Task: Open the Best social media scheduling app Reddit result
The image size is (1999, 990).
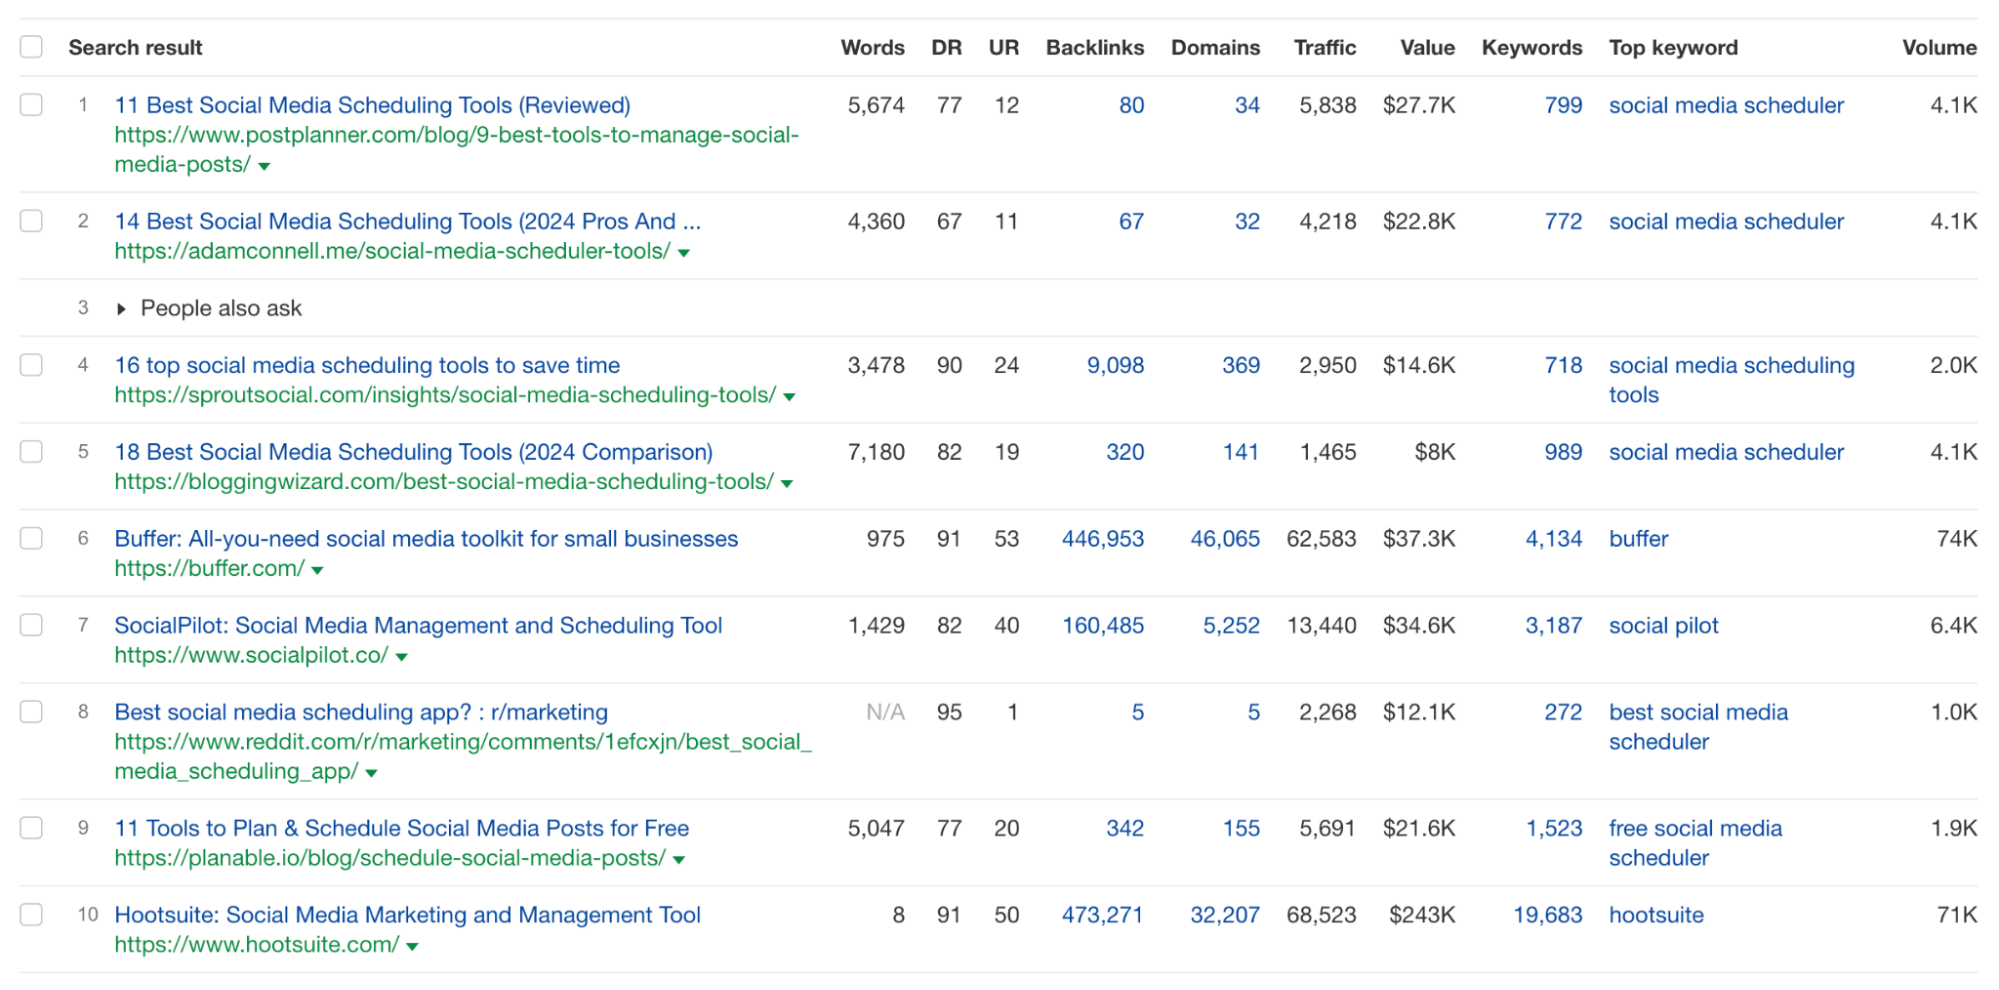Action: pyautogui.click(x=360, y=712)
